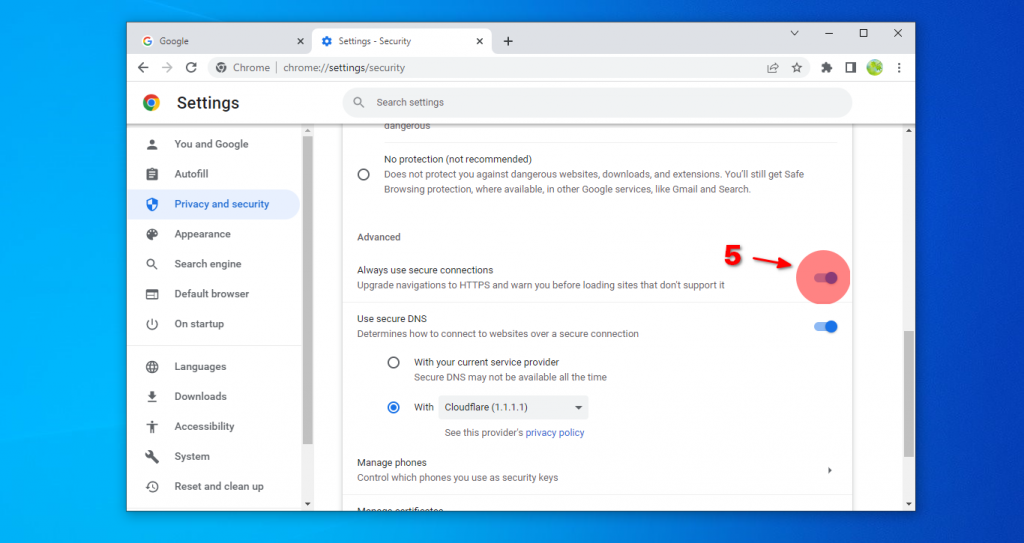Click the You and Google person icon
Screen dimensions: 1024x543
[x=152, y=144]
